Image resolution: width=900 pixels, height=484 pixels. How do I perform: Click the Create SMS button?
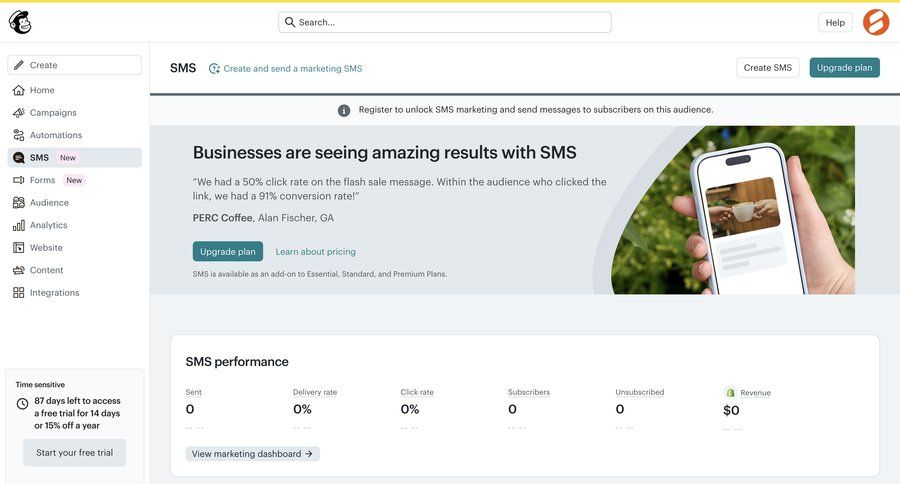[x=767, y=68]
